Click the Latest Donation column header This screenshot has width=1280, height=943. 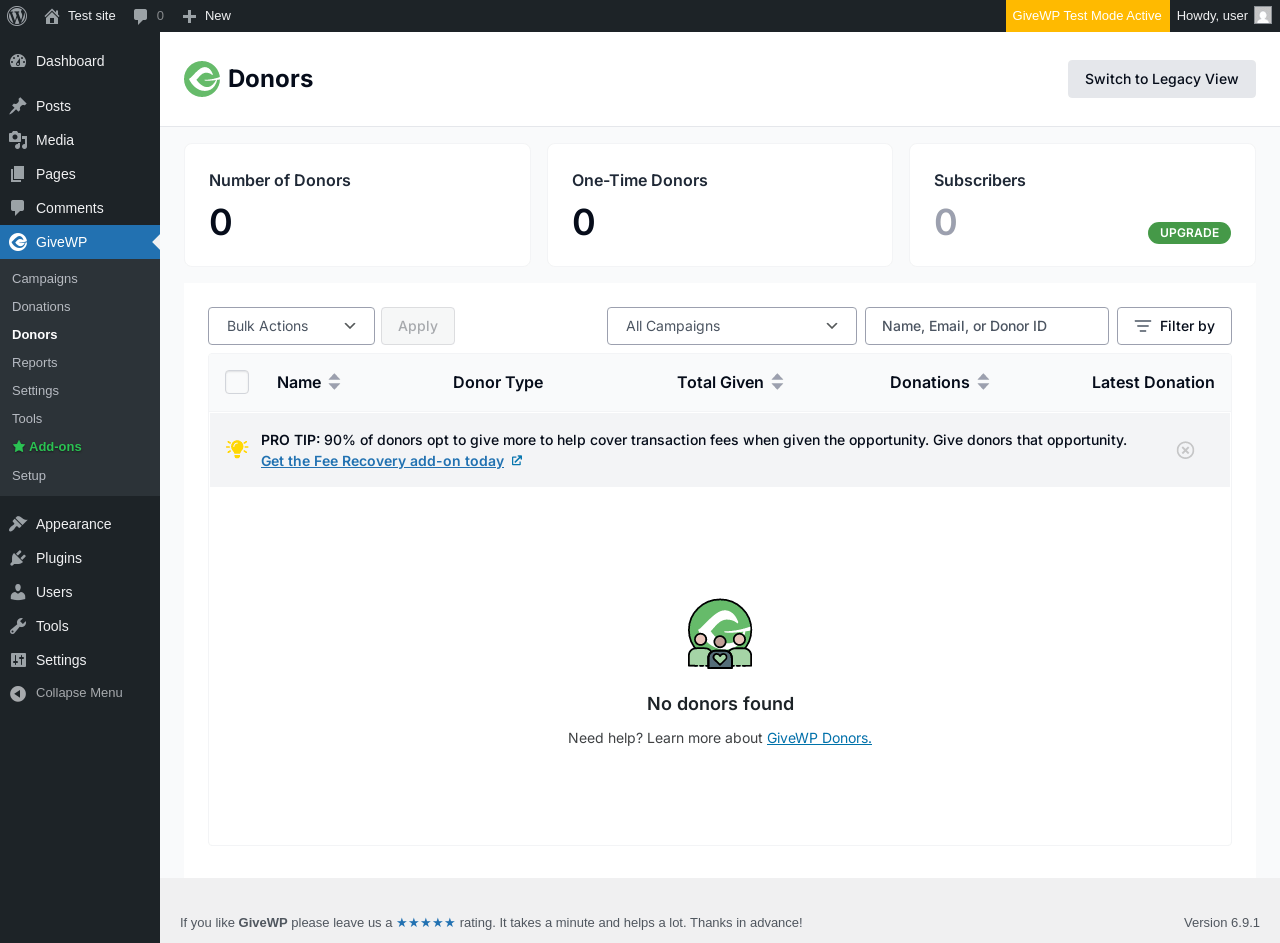point(1153,382)
